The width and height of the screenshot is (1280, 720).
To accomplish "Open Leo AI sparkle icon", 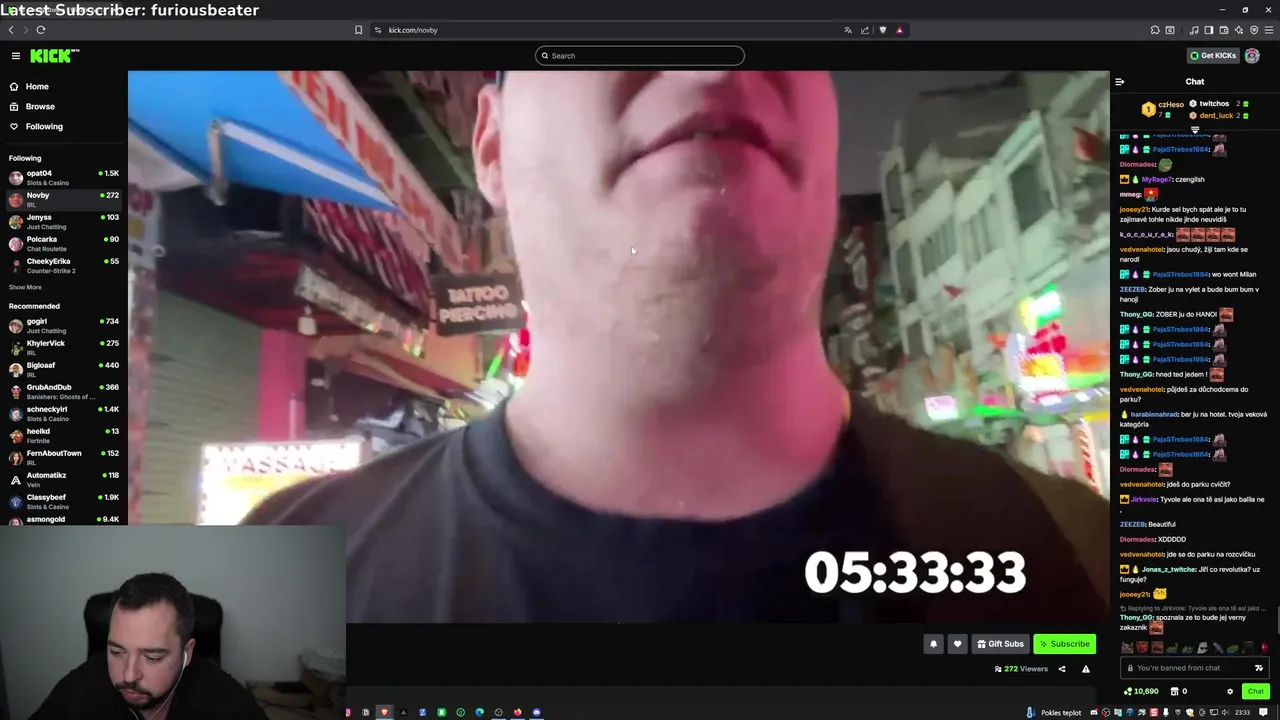I will click(1239, 30).
